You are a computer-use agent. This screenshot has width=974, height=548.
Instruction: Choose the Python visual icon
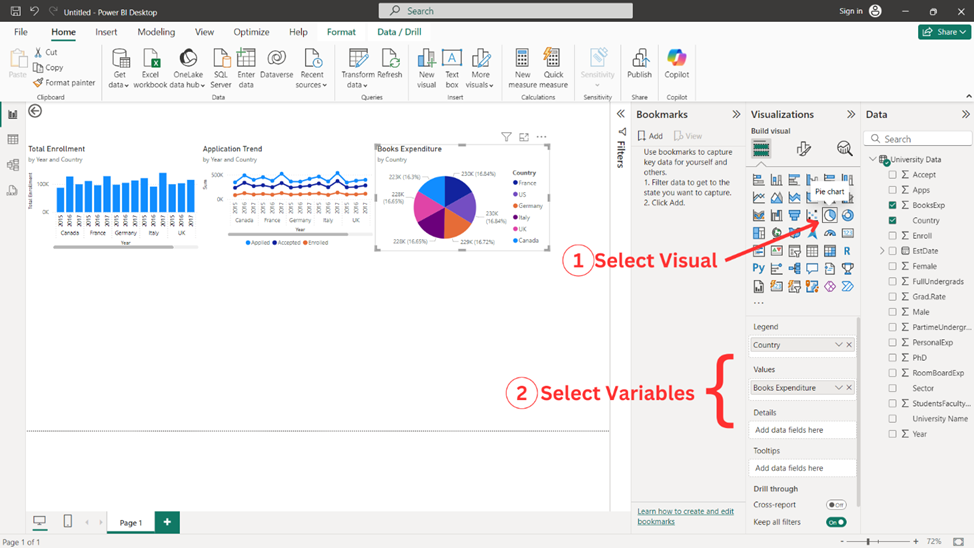758,268
